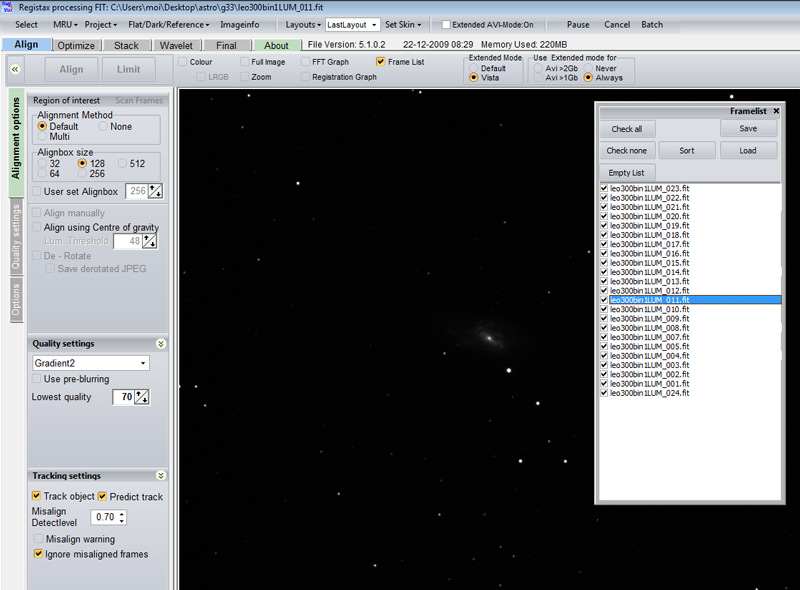Enable User set Alignbox checkbox
Screen dimensions: 800x590
click(x=37, y=191)
